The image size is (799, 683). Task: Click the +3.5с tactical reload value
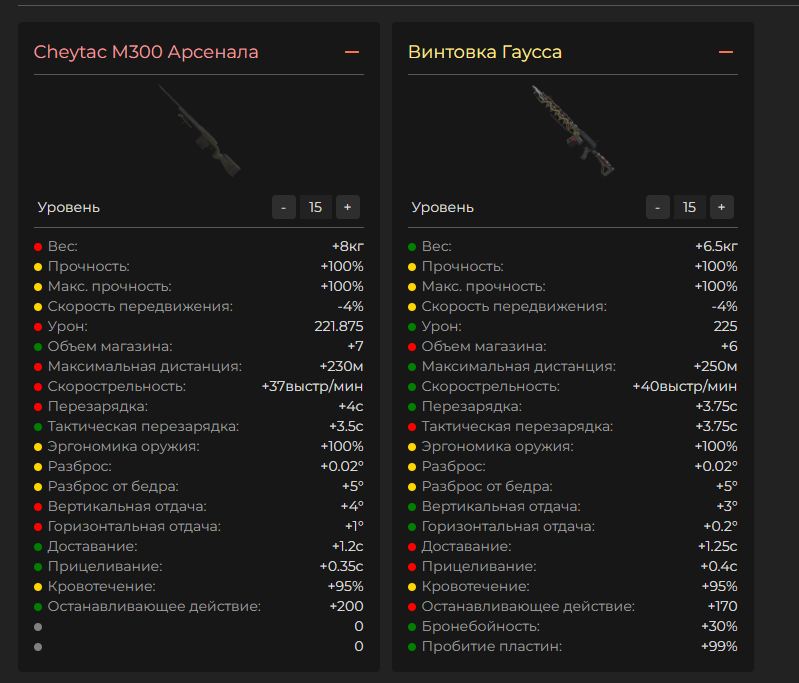(x=346, y=427)
